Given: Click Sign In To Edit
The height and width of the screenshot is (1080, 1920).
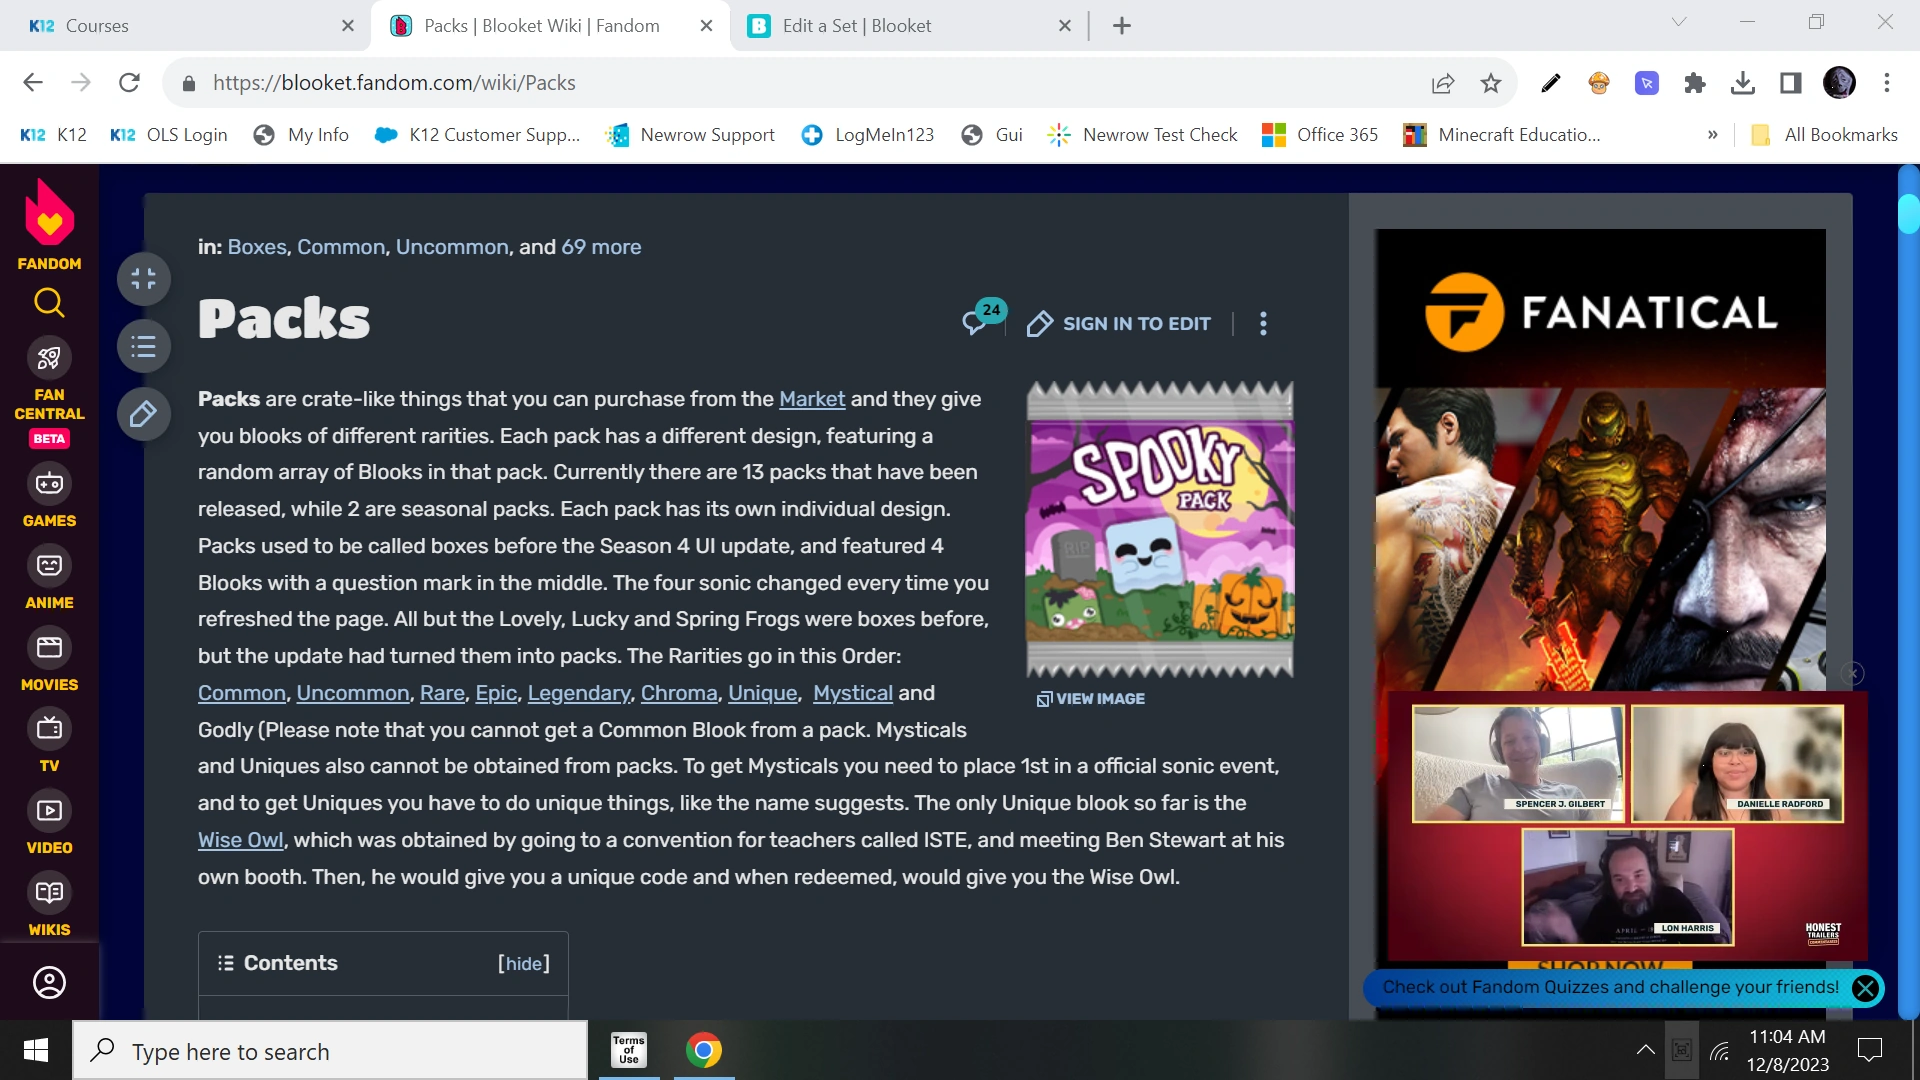Looking at the screenshot, I should pyautogui.click(x=1119, y=323).
